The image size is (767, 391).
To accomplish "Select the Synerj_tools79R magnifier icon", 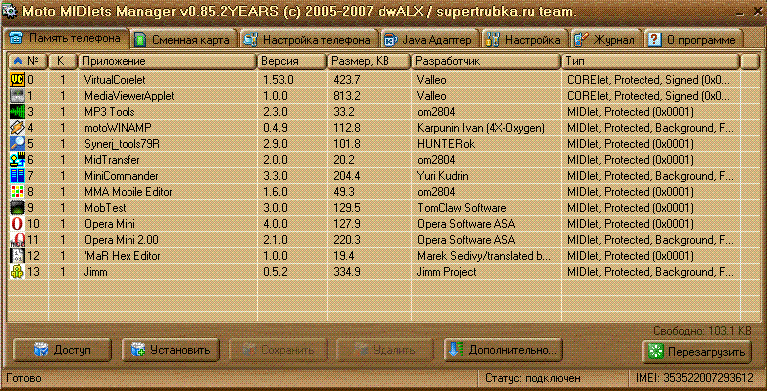I will pyautogui.click(x=17, y=143).
